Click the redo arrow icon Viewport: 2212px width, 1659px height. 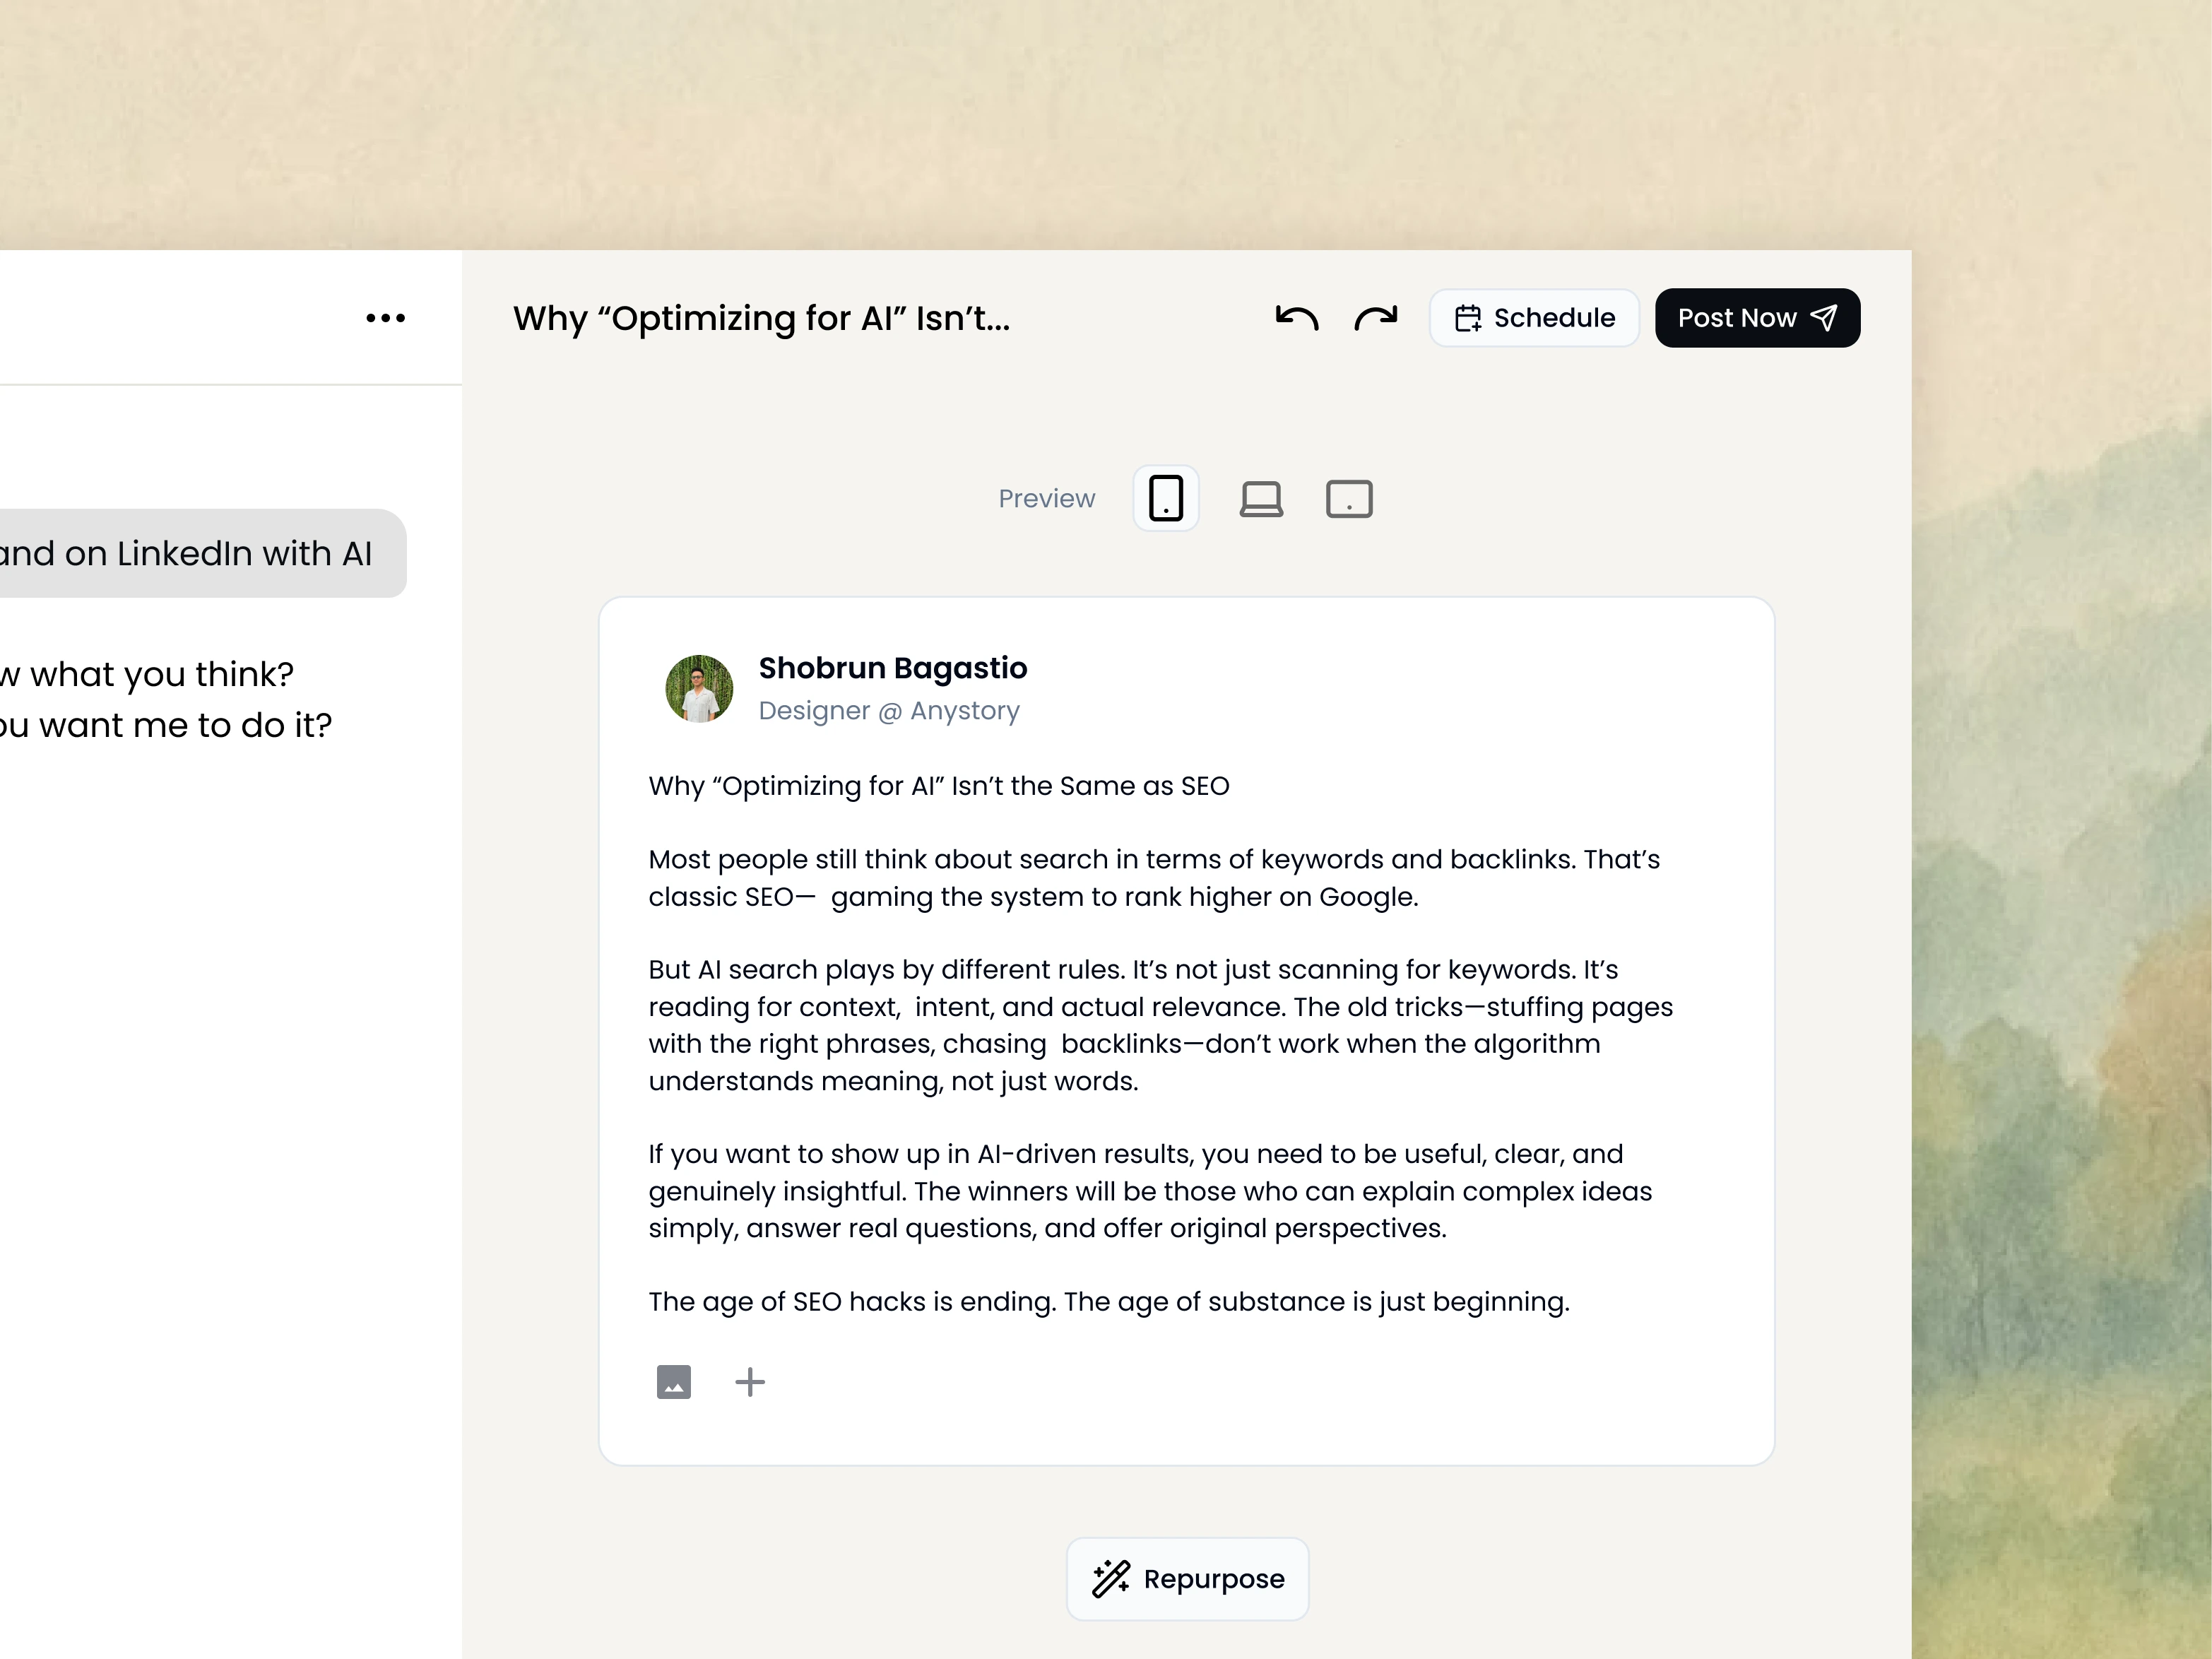[x=1375, y=318]
